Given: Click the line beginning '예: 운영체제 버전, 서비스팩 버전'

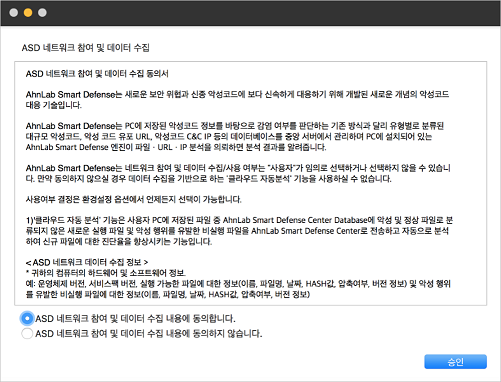Looking at the screenshot, I should click(x=238, y=284).
